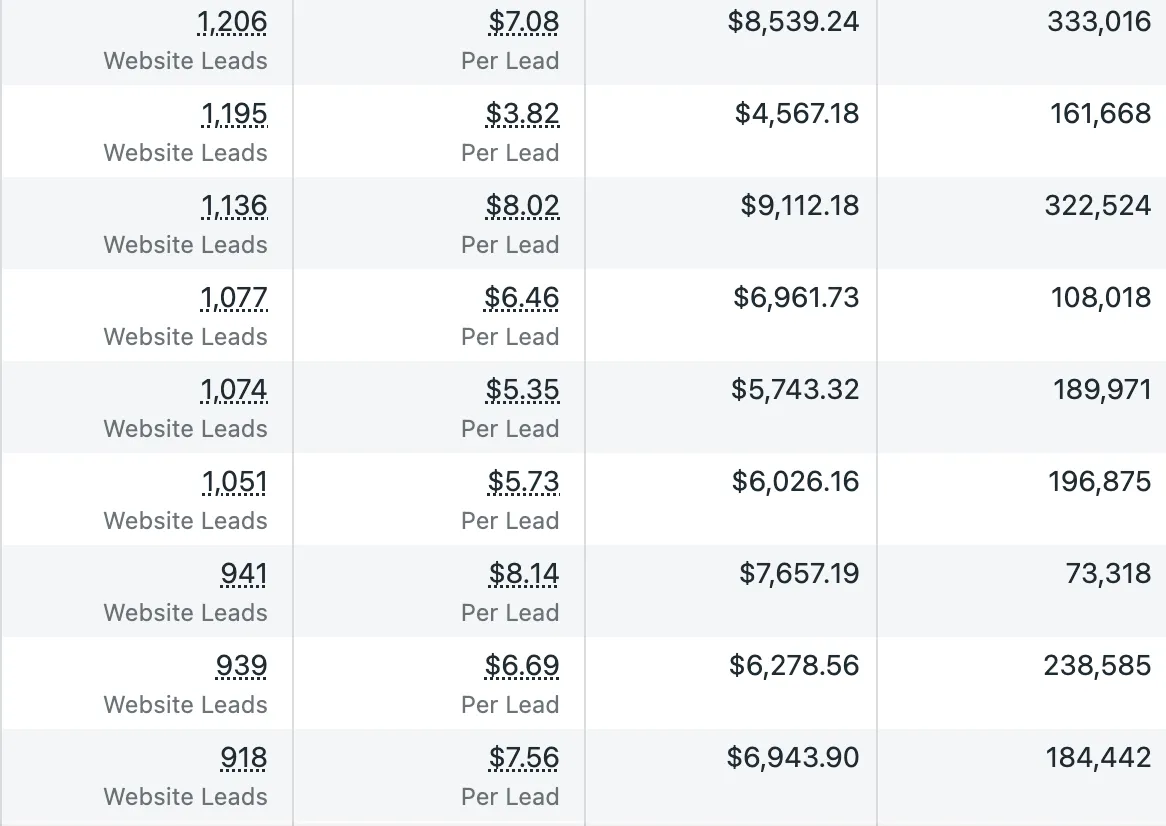Select the 939 website leads number
Screen dimensions: 1166x826
(x=242, y=665)
